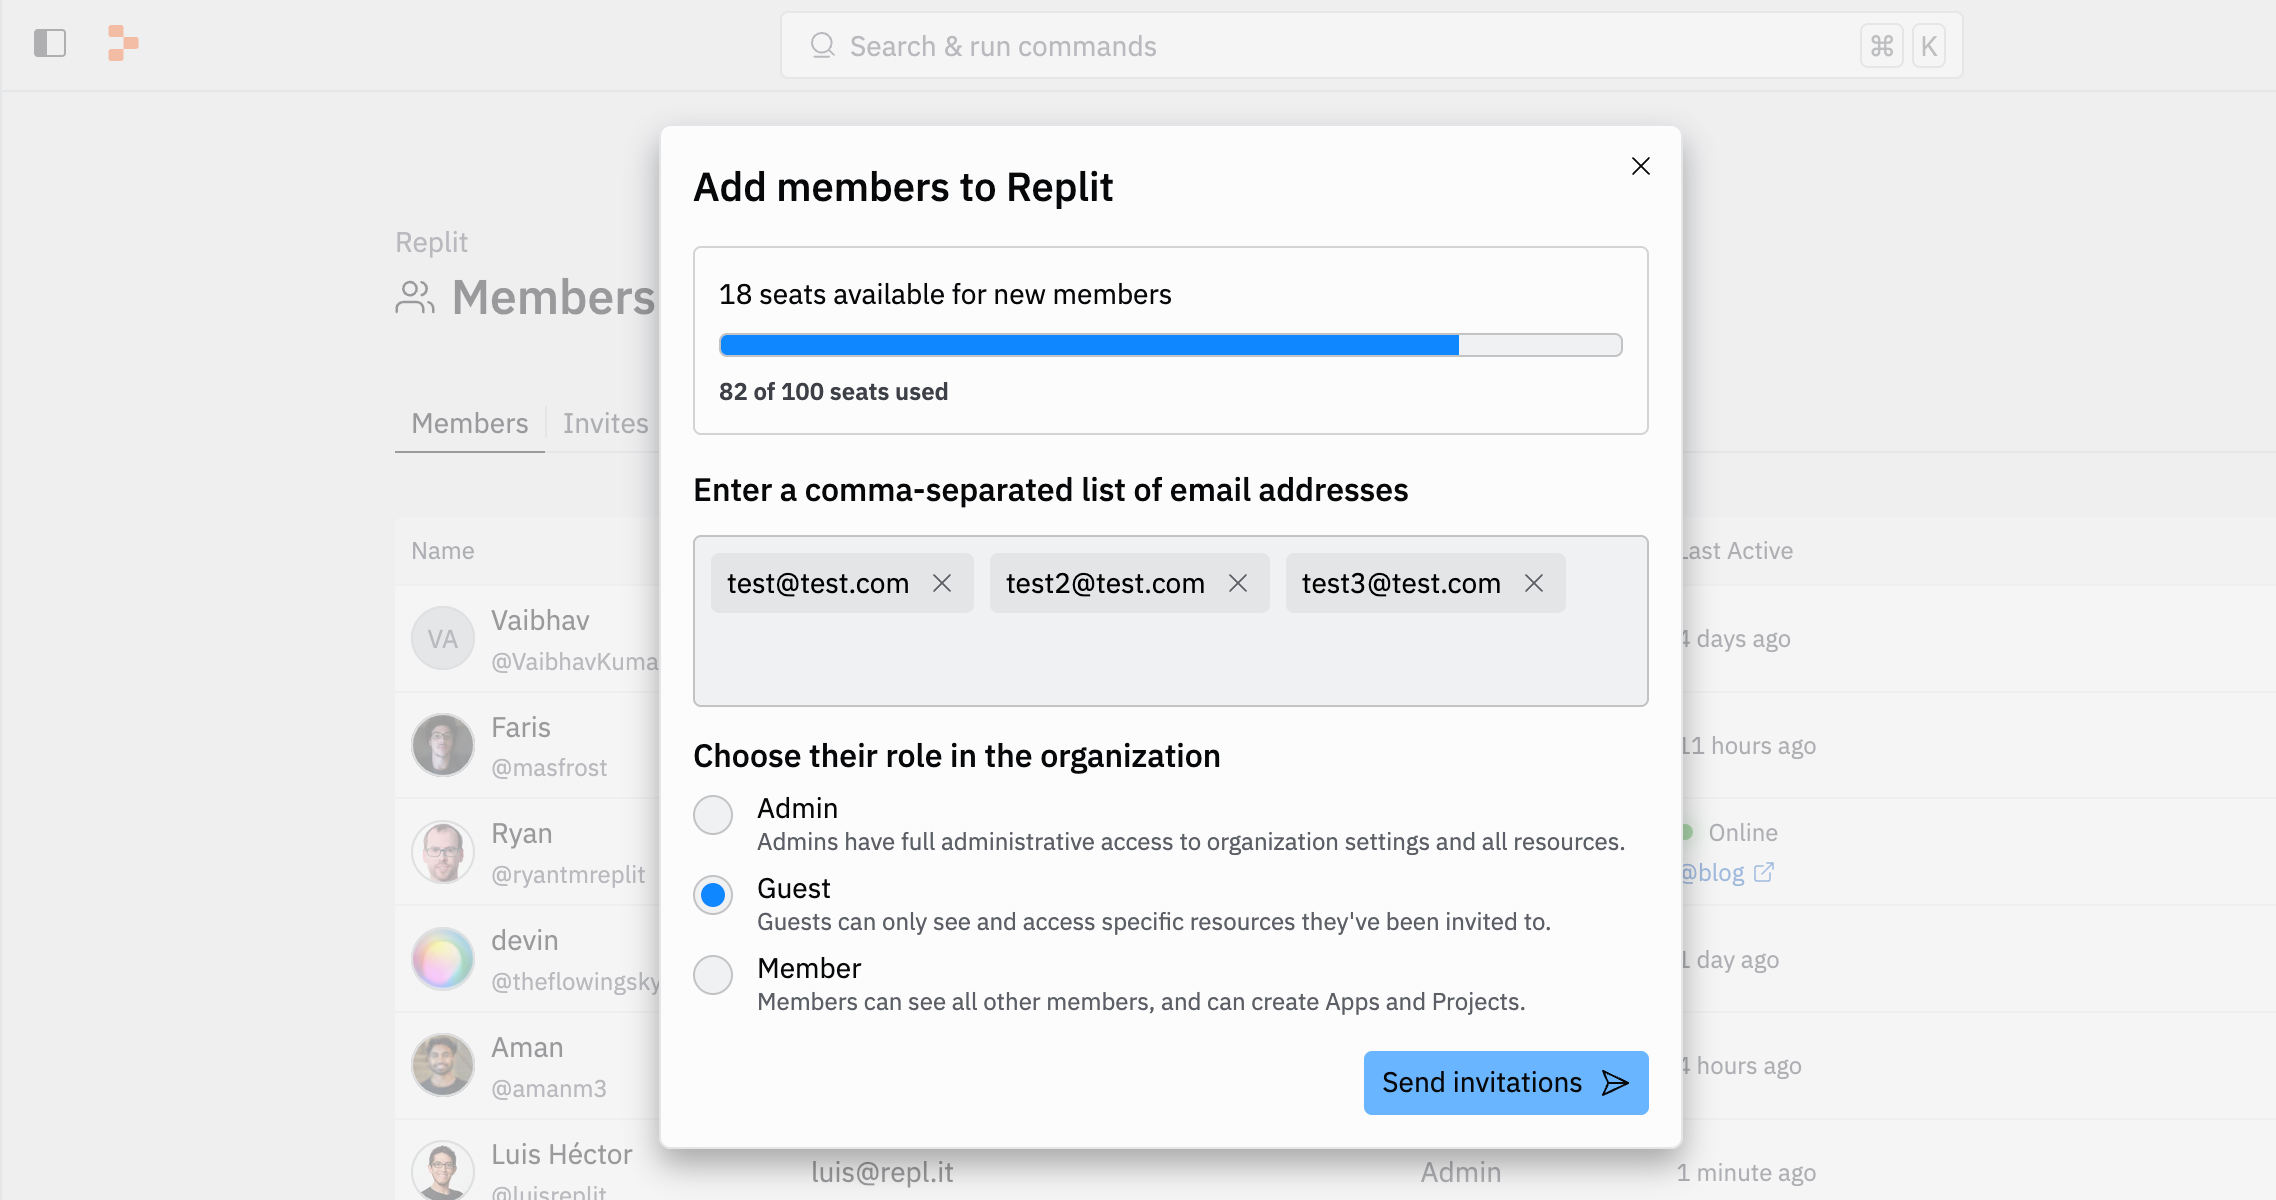Click Aman's profile avatar
The height and width of the screenshot is (1200, 2276).
click(443, 1066)
